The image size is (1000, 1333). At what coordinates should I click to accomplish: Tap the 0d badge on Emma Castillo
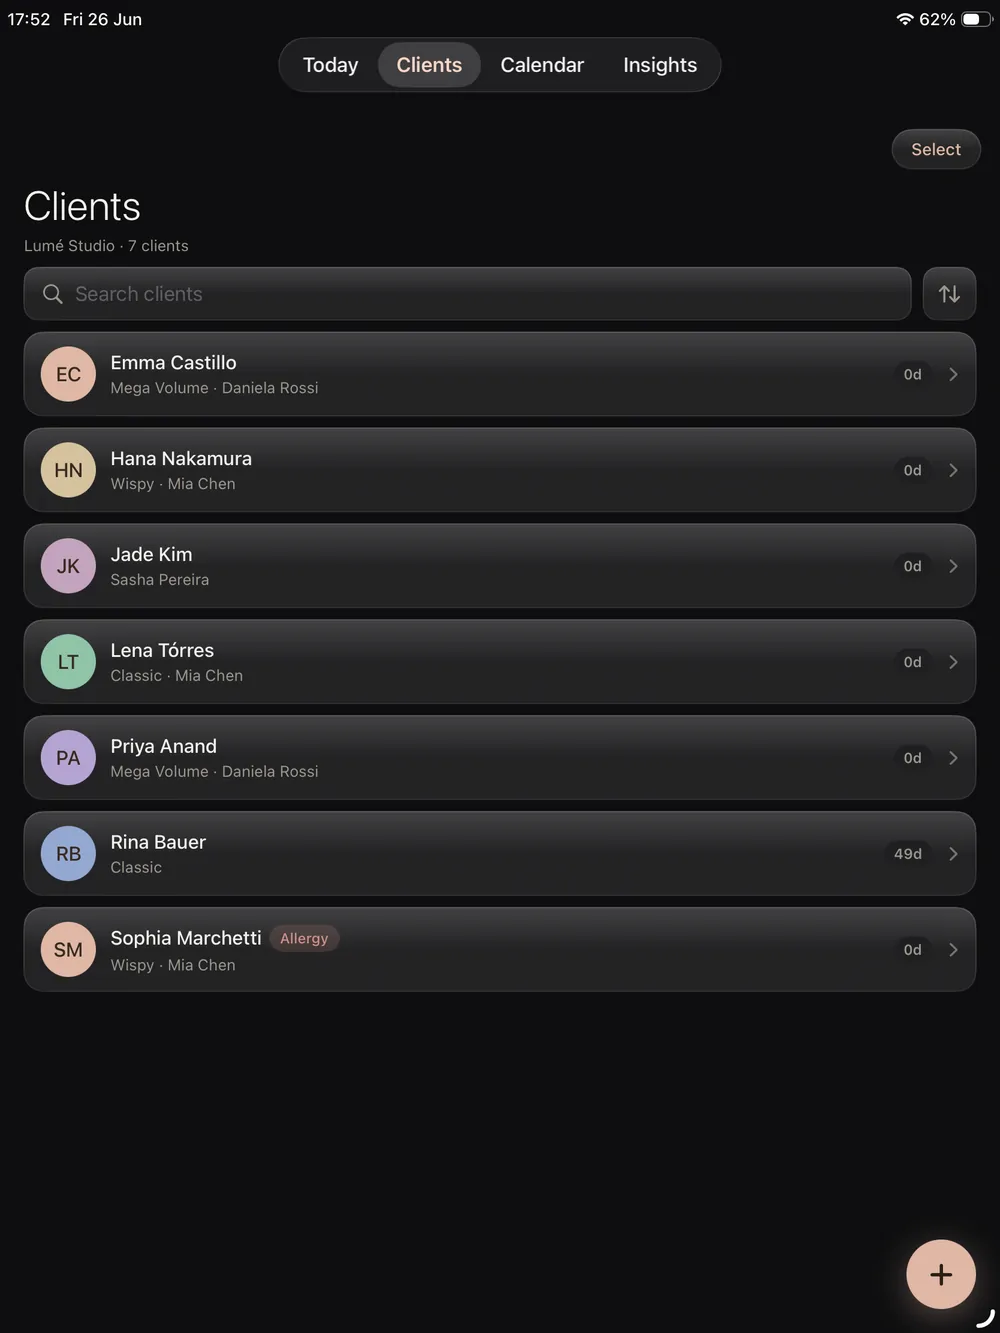click(912, 374)
